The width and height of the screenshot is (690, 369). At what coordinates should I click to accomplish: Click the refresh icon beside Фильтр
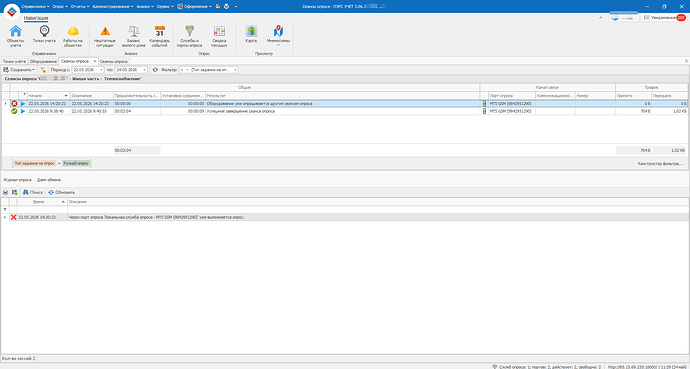point(155,70)
